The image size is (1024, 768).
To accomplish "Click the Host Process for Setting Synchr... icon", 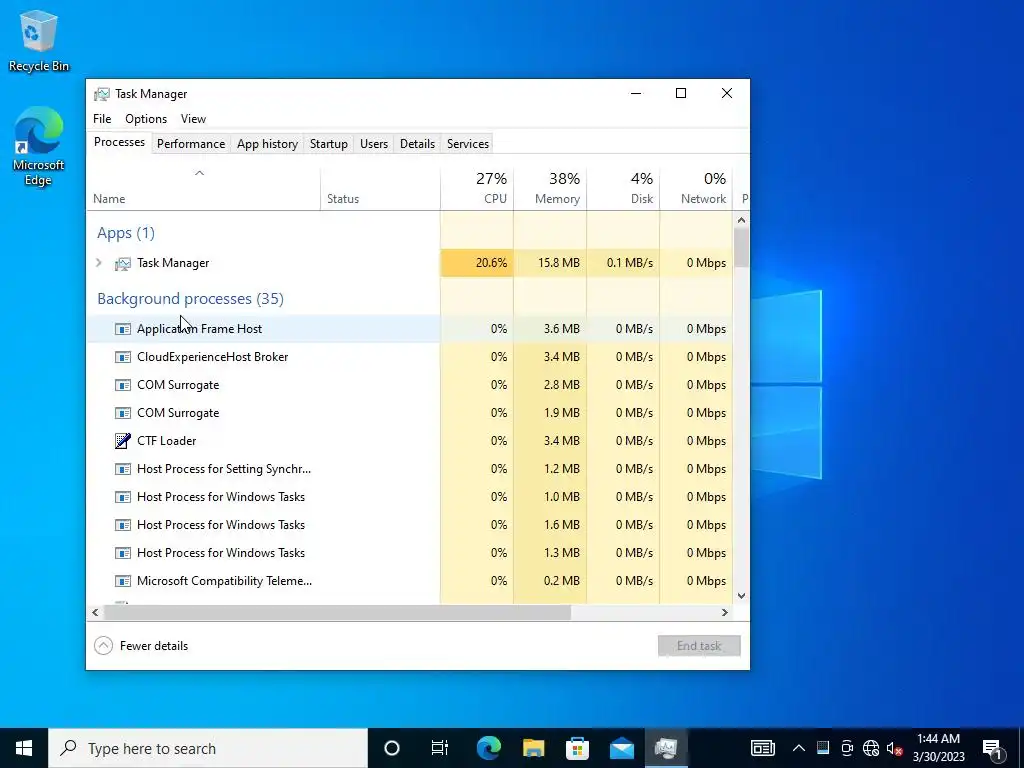I will 122,469.
